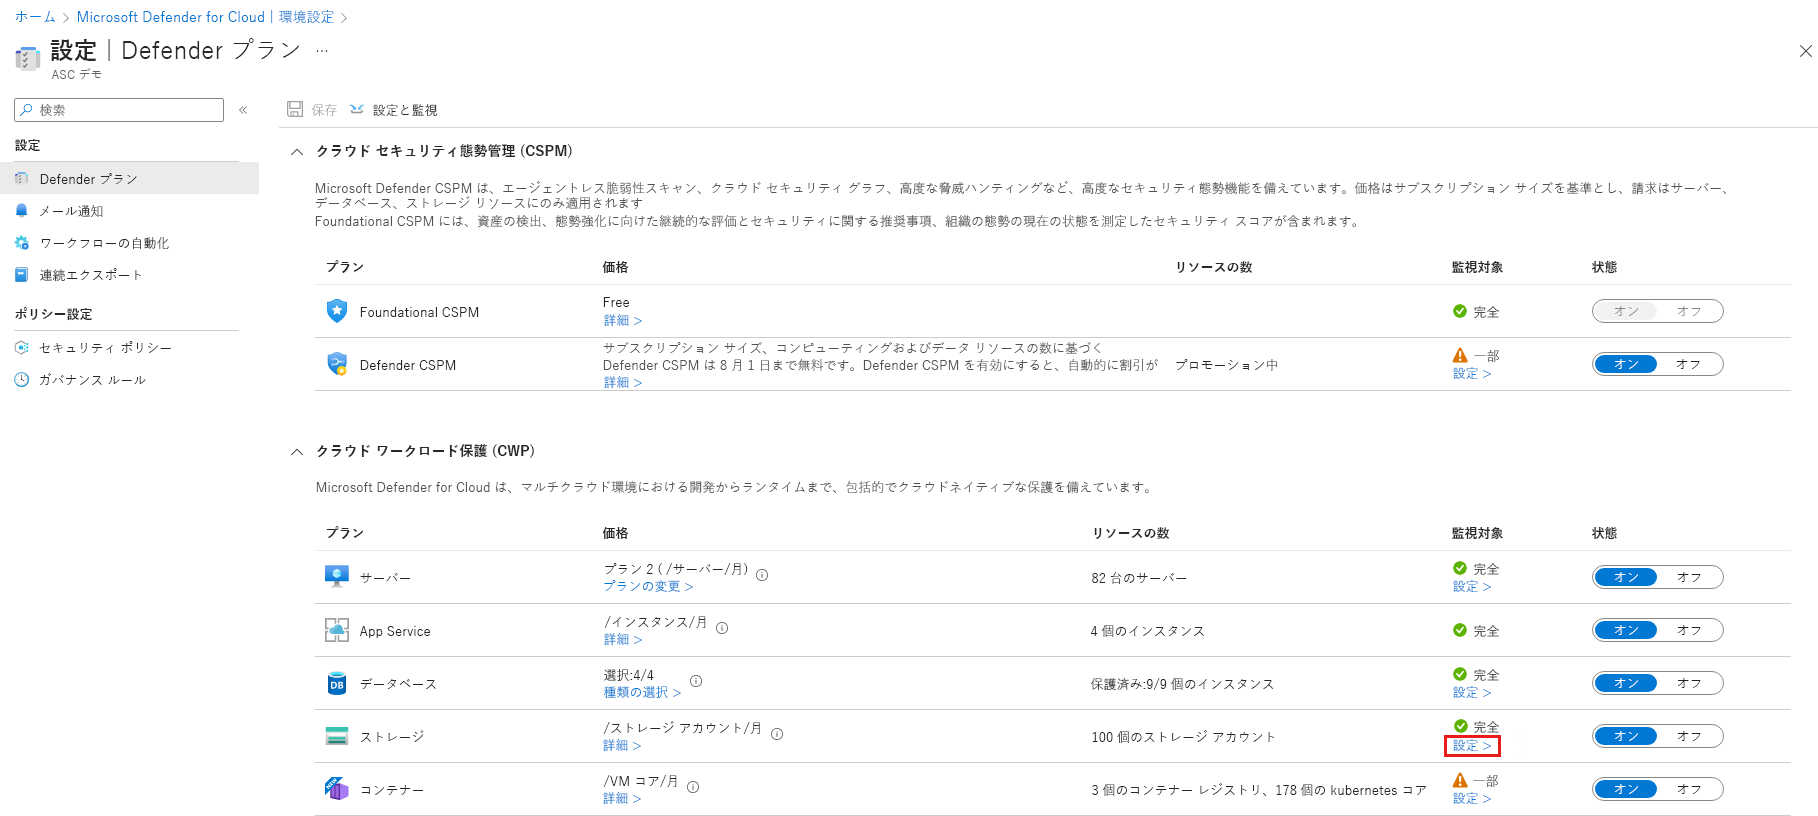1818x816 pixels.
Task: Focus the 検索 input field
Action: tap(119, 110)
